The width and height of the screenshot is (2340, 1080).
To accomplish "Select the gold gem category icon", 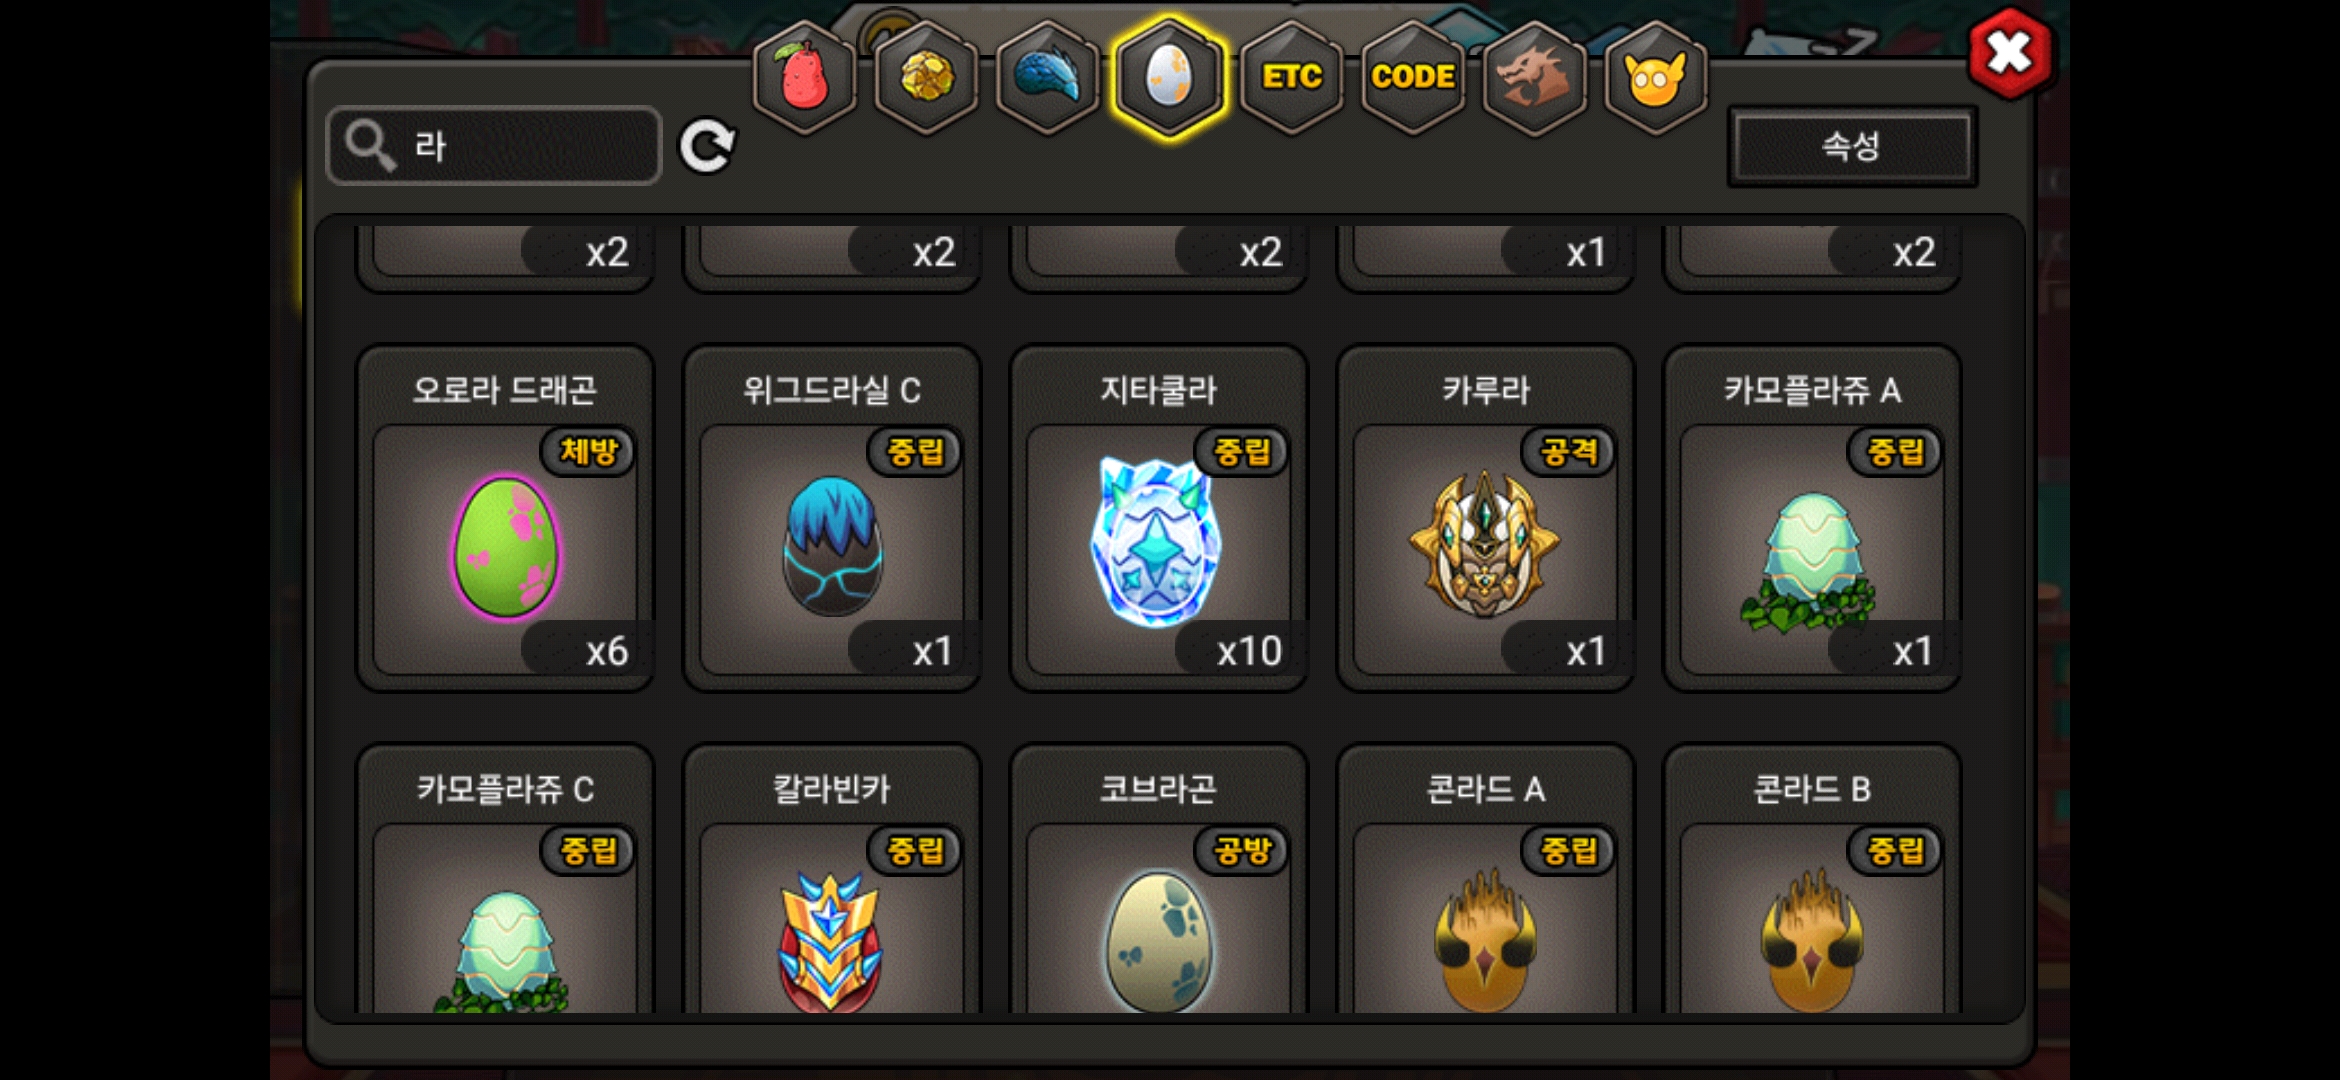I will pyautogui.click(x=927, y=77).
